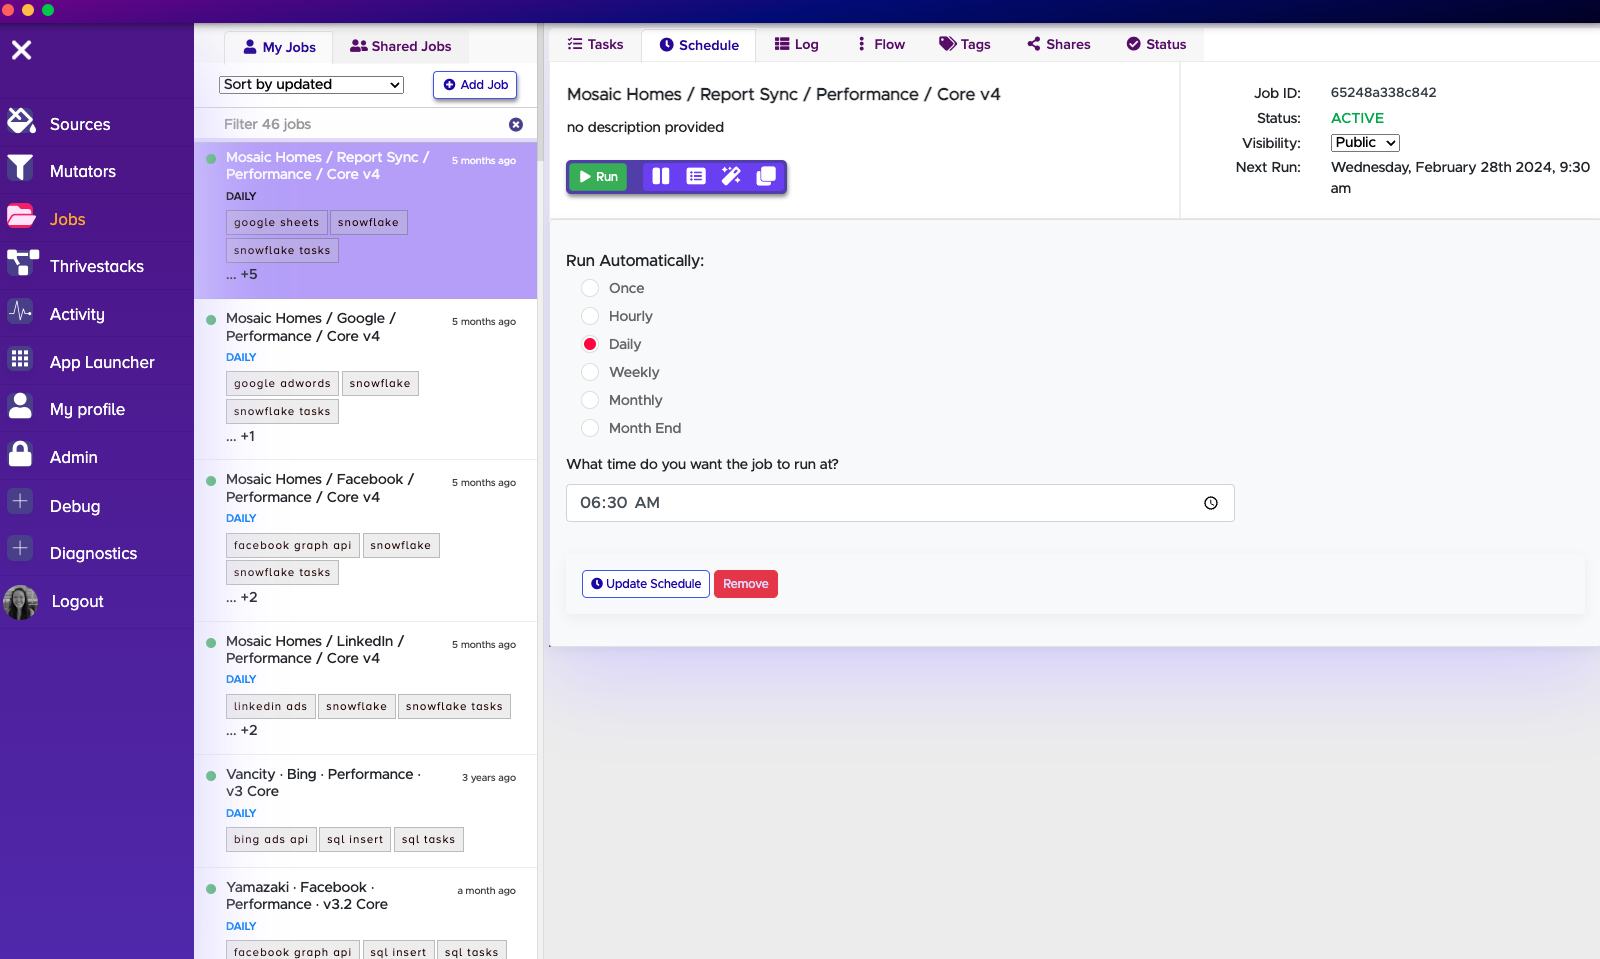Open the Sort by updated dropdown
Image resolution: width=1600 pixels, height=959 pixels.
[311, 85]
